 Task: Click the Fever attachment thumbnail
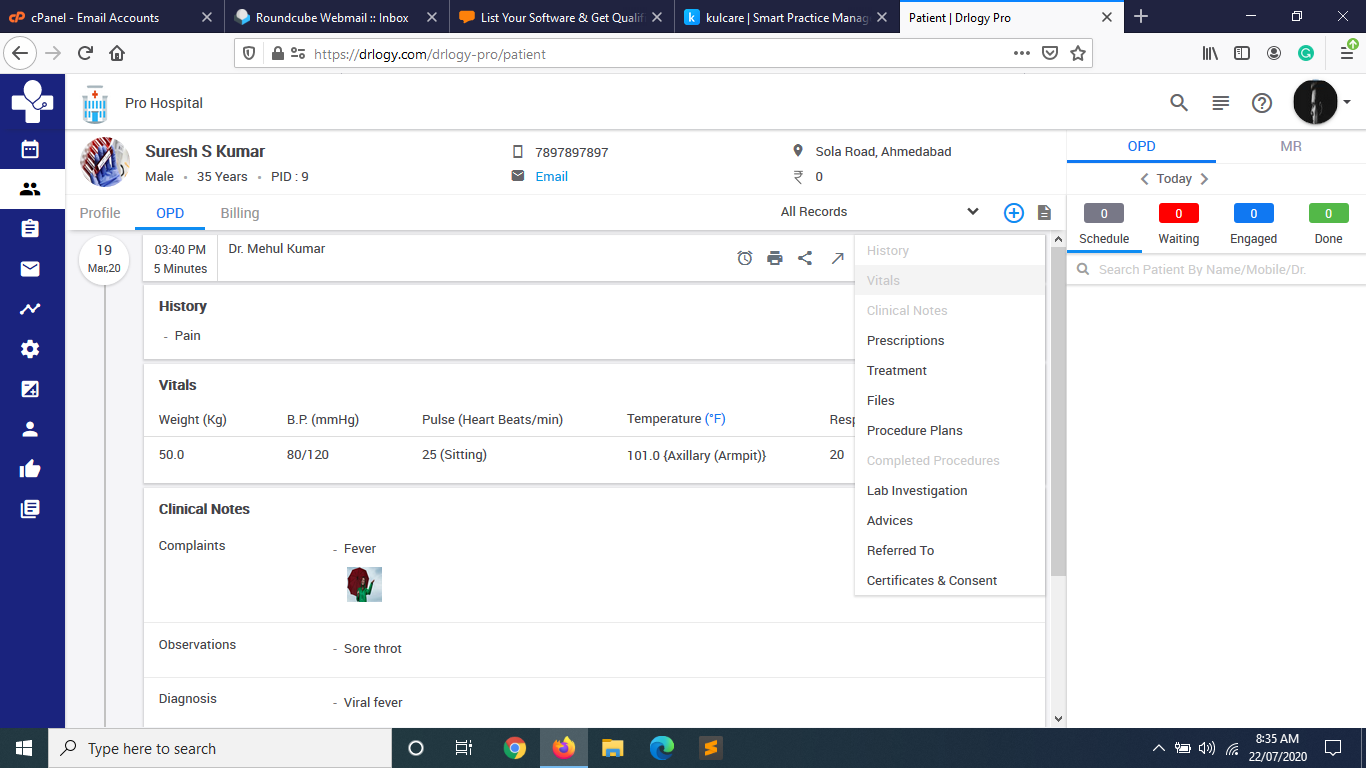click(364, 584)
